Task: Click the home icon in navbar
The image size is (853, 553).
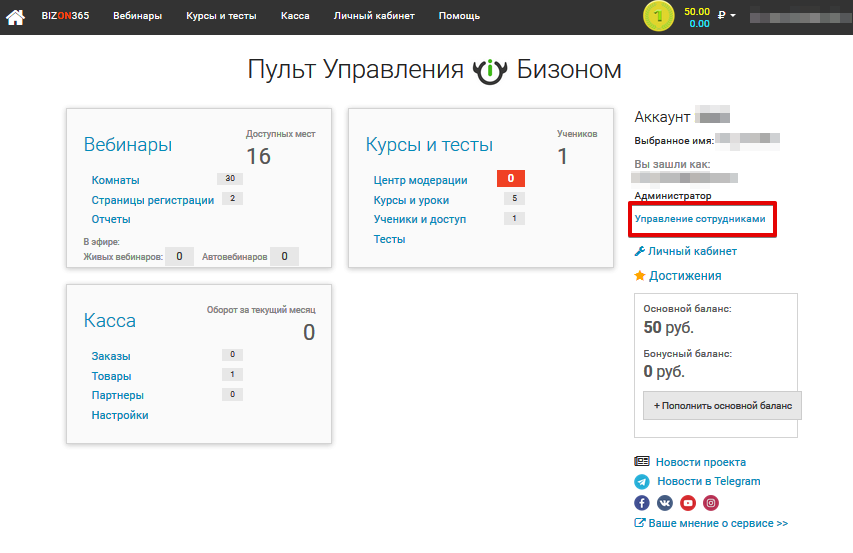Action: point(16,16)
